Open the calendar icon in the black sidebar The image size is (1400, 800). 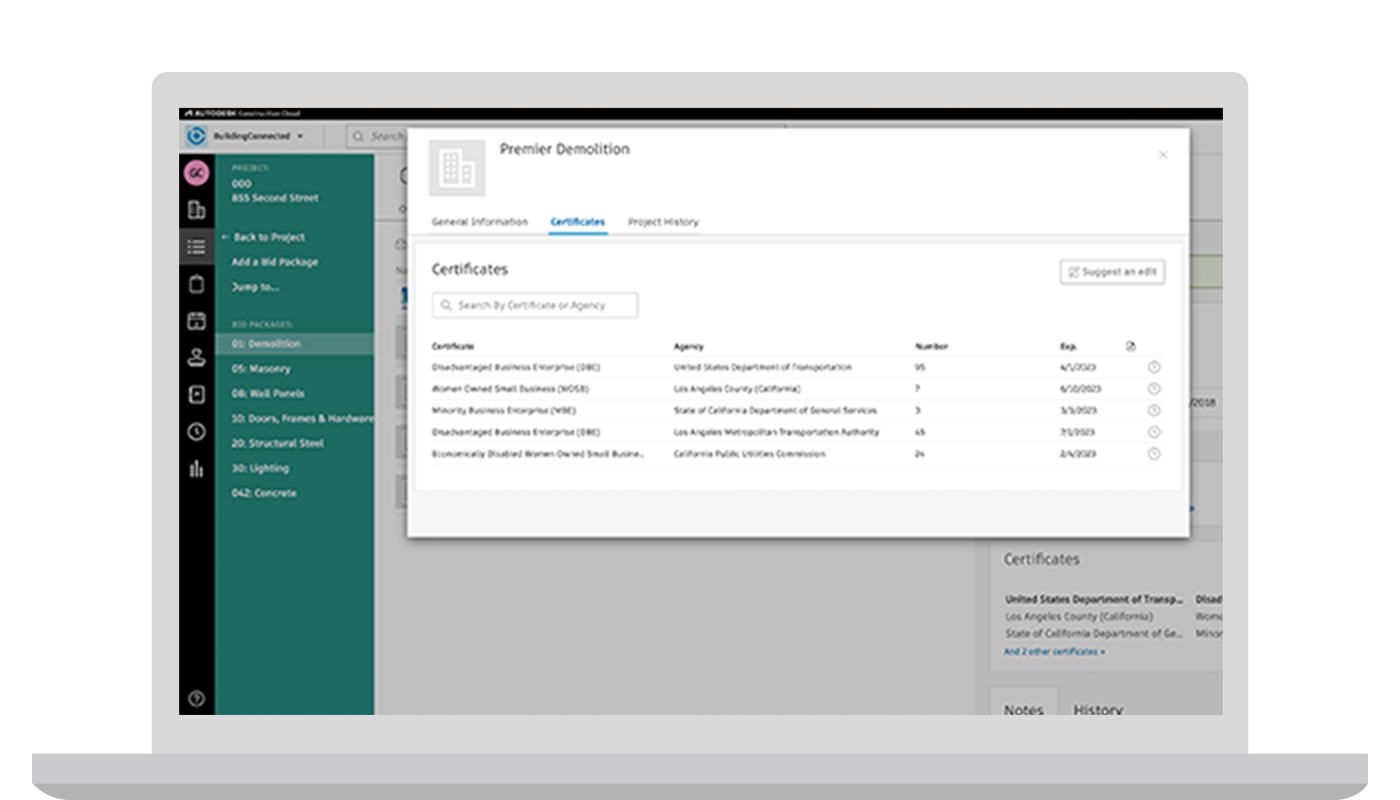tap(196, 320)
